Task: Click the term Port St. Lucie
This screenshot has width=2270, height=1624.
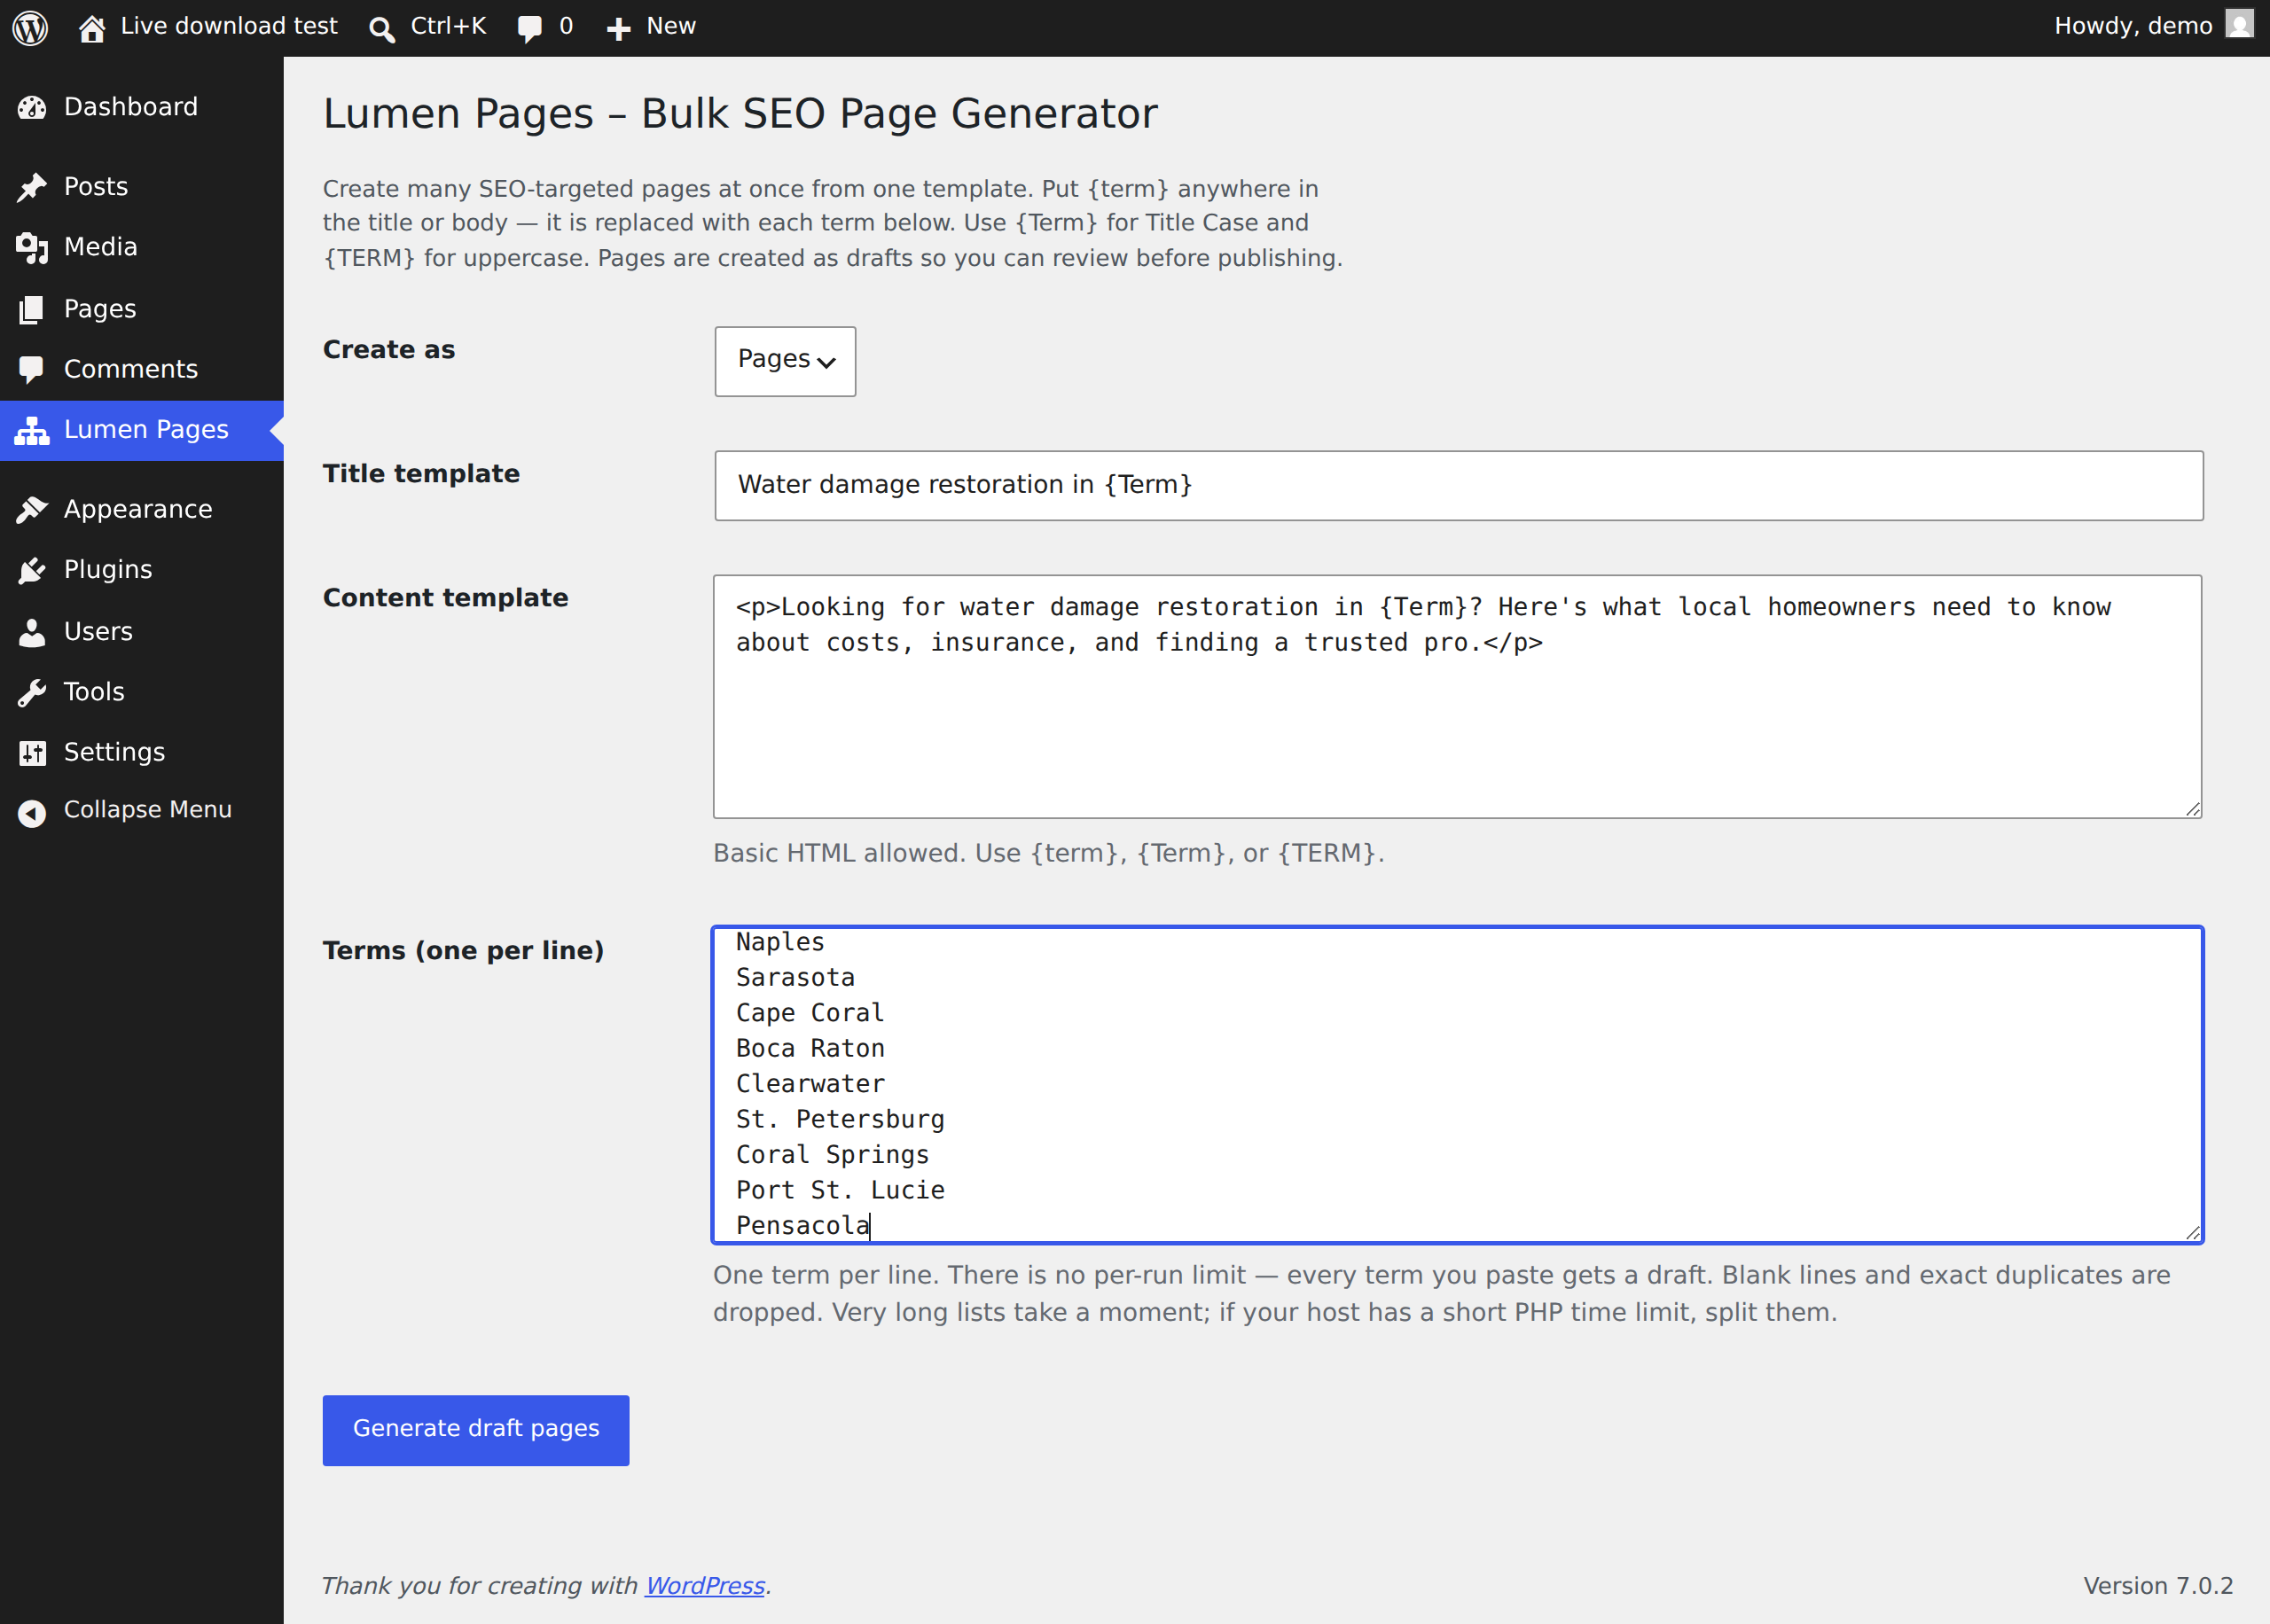Action: click(840, 1191)
